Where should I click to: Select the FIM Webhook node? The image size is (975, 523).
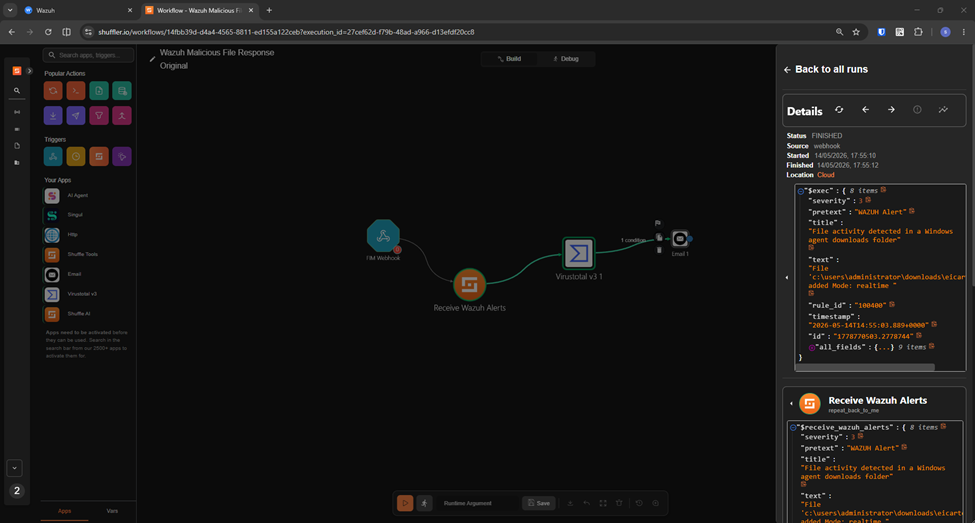point(383,236)
